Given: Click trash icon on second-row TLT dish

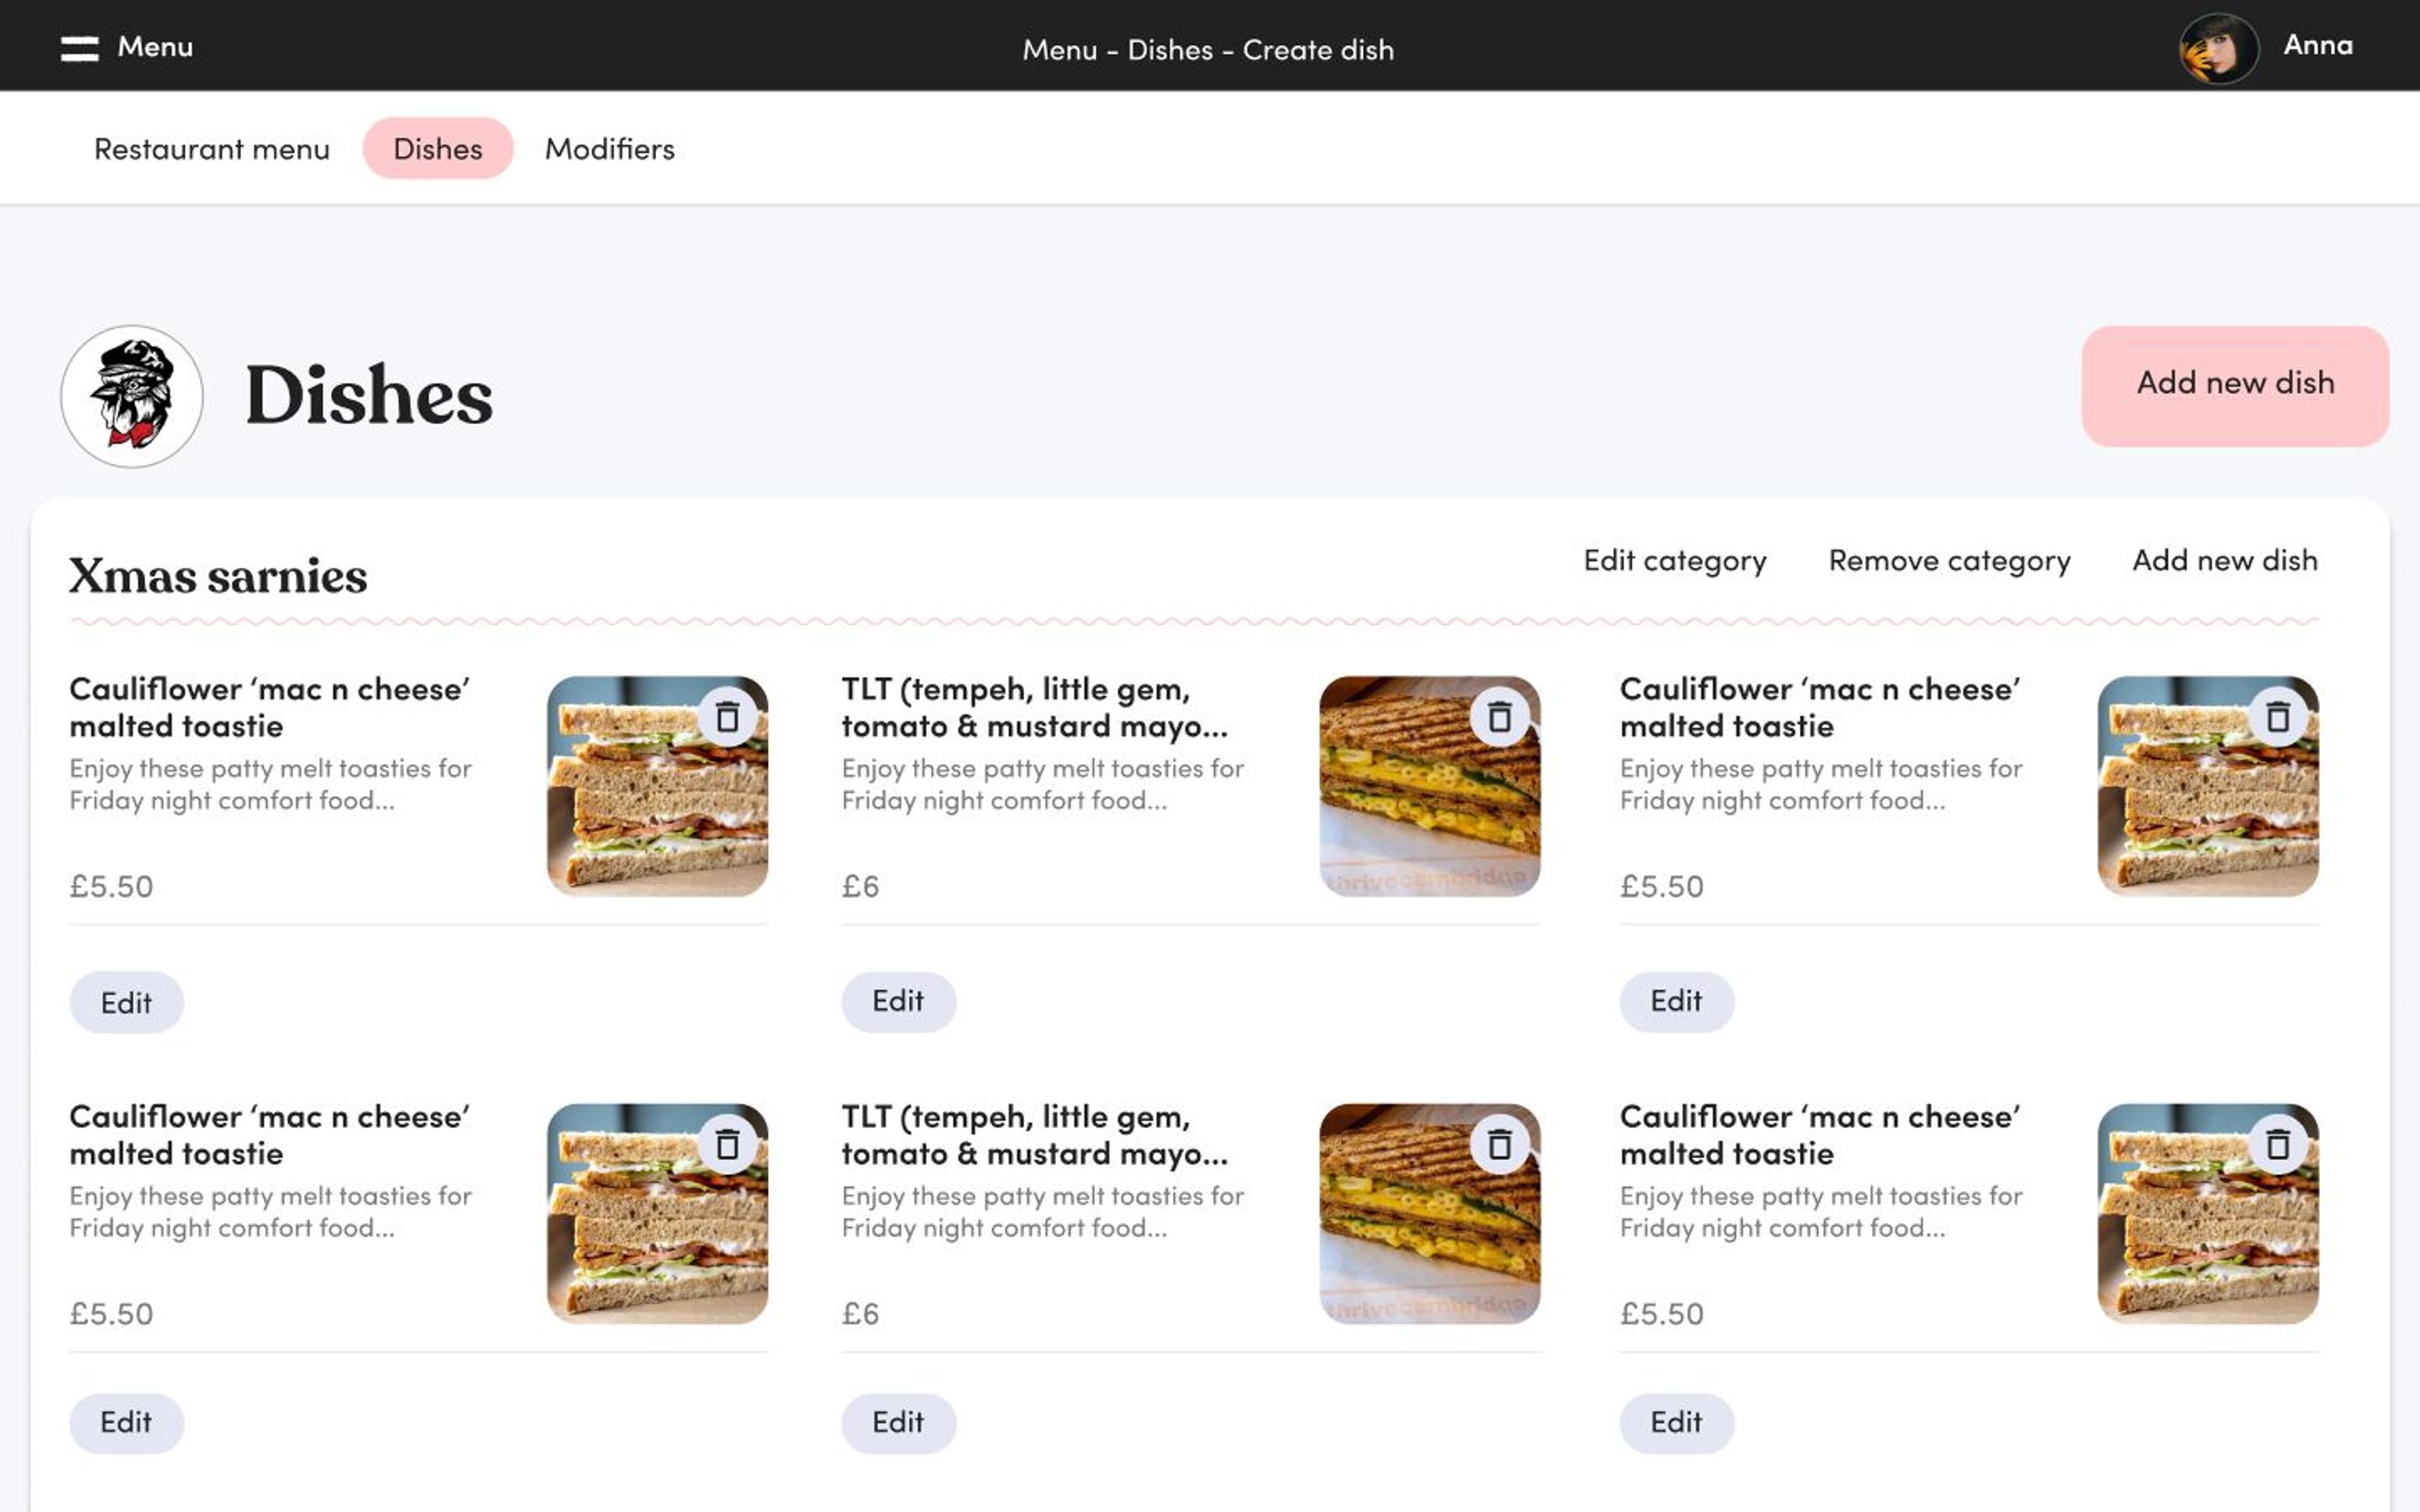Looking at the screenshot, I should pyautogui.click(x=1499, y=1144).
